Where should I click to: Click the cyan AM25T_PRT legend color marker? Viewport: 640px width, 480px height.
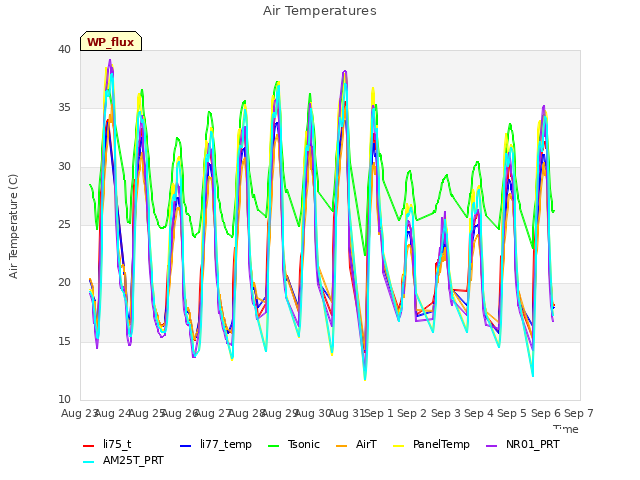[89, 462]
